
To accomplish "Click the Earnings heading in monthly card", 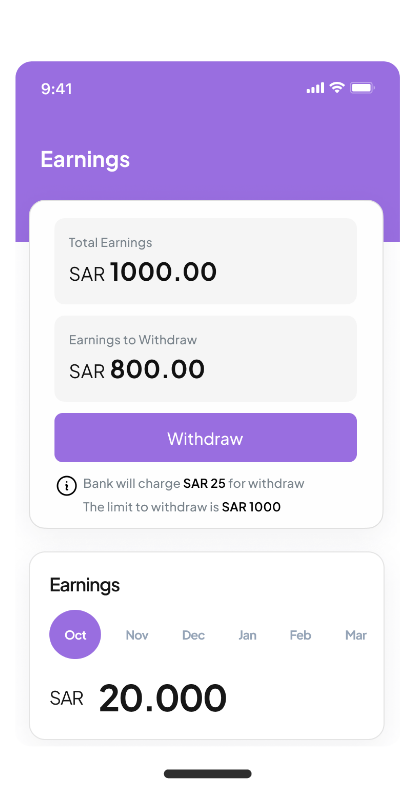I will point(85,585).
